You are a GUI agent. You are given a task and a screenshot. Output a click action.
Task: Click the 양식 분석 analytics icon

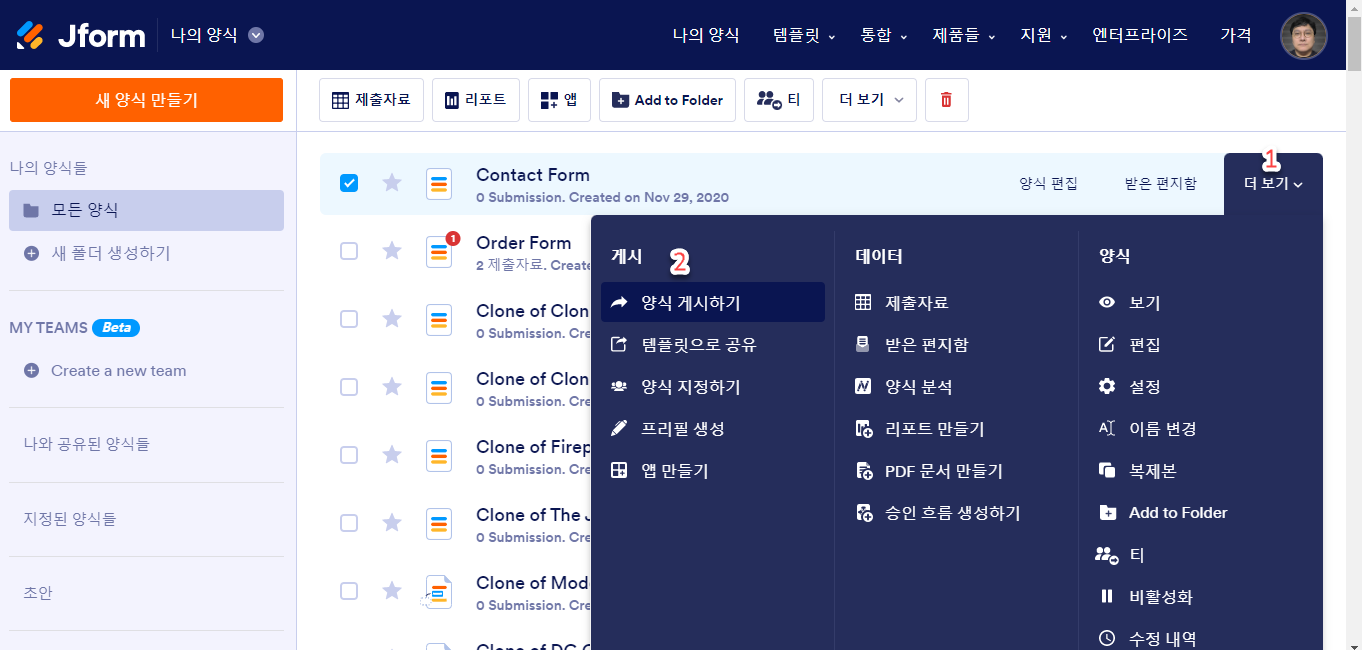(863, 386)
